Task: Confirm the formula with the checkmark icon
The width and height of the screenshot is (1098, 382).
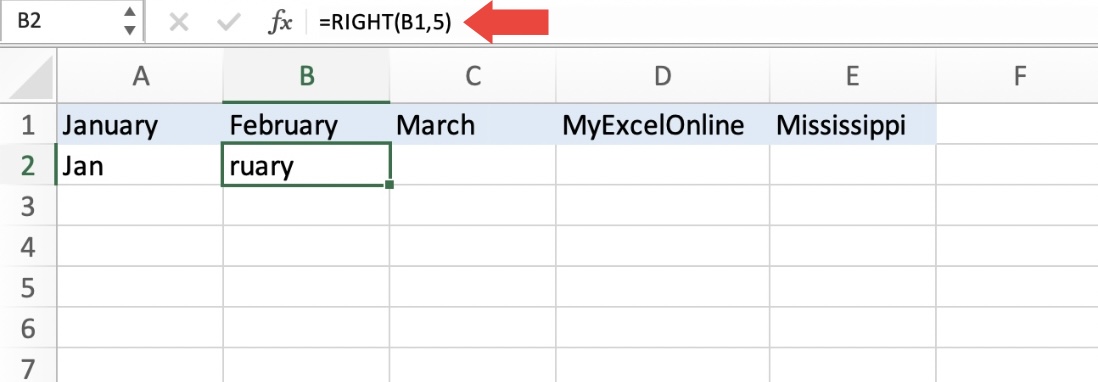Action: click(228, 23)
